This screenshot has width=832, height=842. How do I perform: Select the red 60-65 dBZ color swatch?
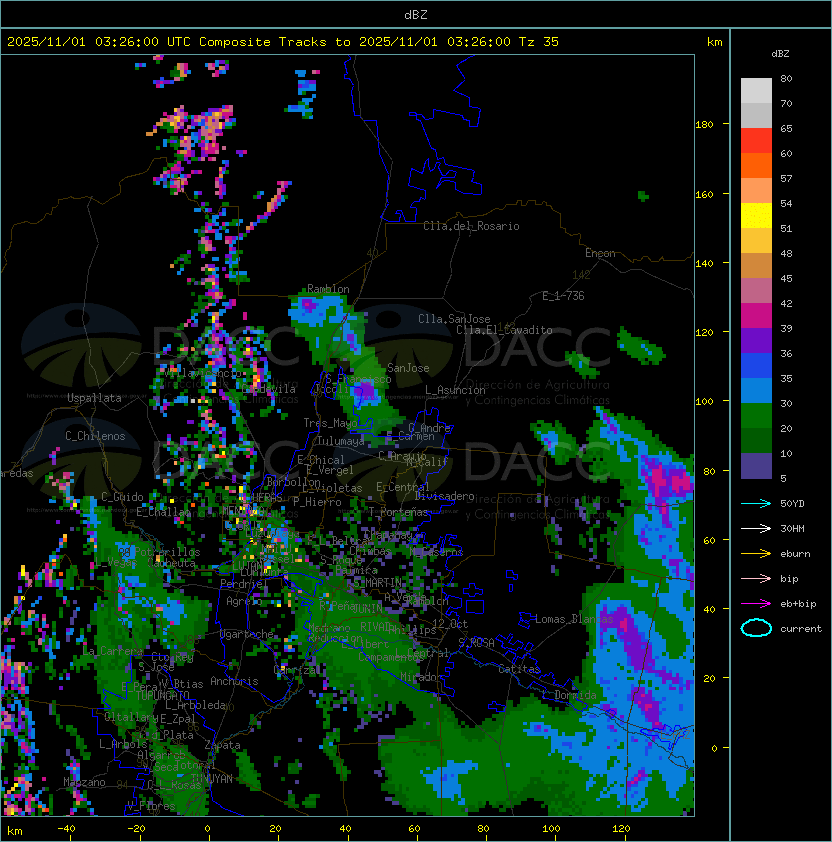pyautogui.click(x=756, y=141)
